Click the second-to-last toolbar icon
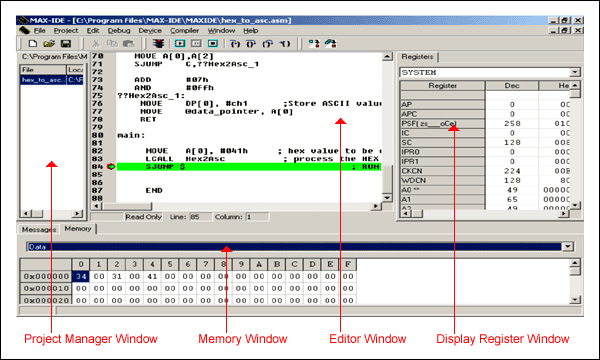 coord(314,44)
